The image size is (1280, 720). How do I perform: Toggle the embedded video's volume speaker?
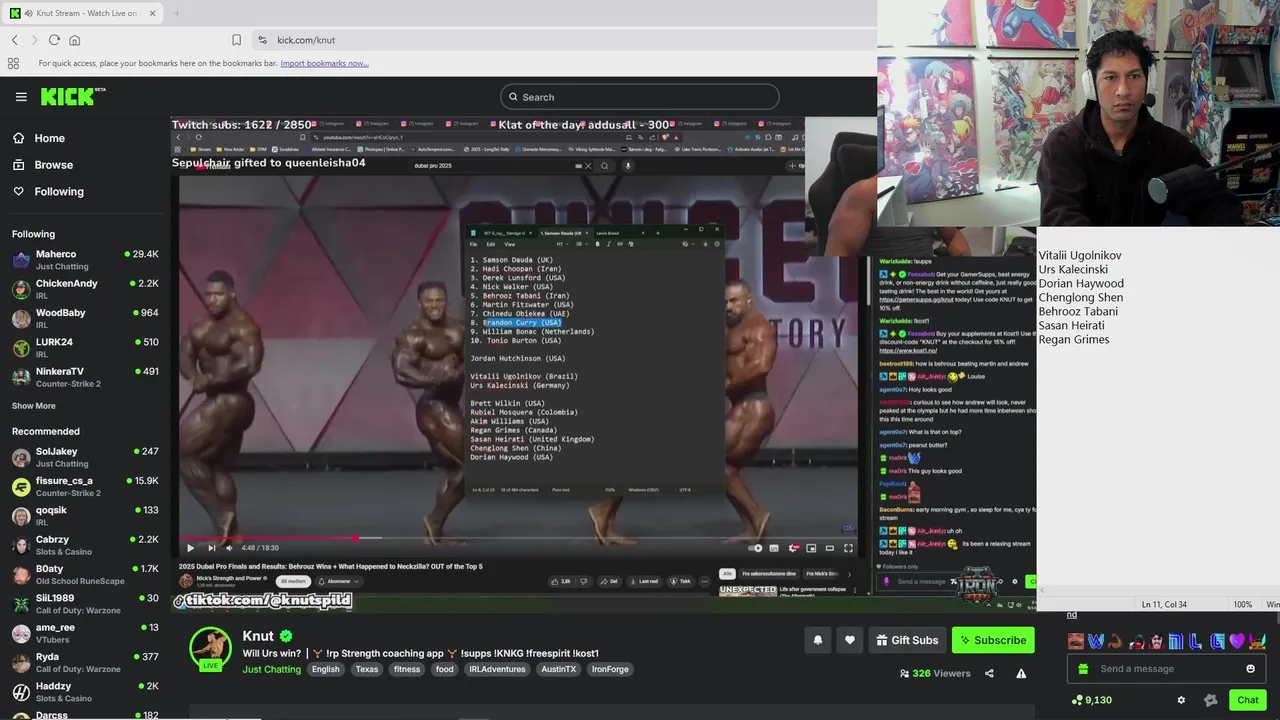229,548
